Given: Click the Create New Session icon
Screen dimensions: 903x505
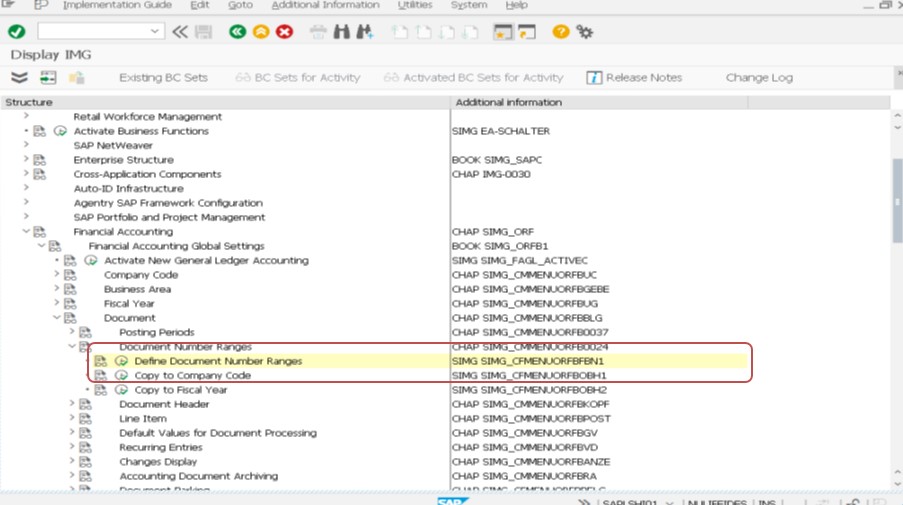Looking at the screenshot, I should [503, 32].
